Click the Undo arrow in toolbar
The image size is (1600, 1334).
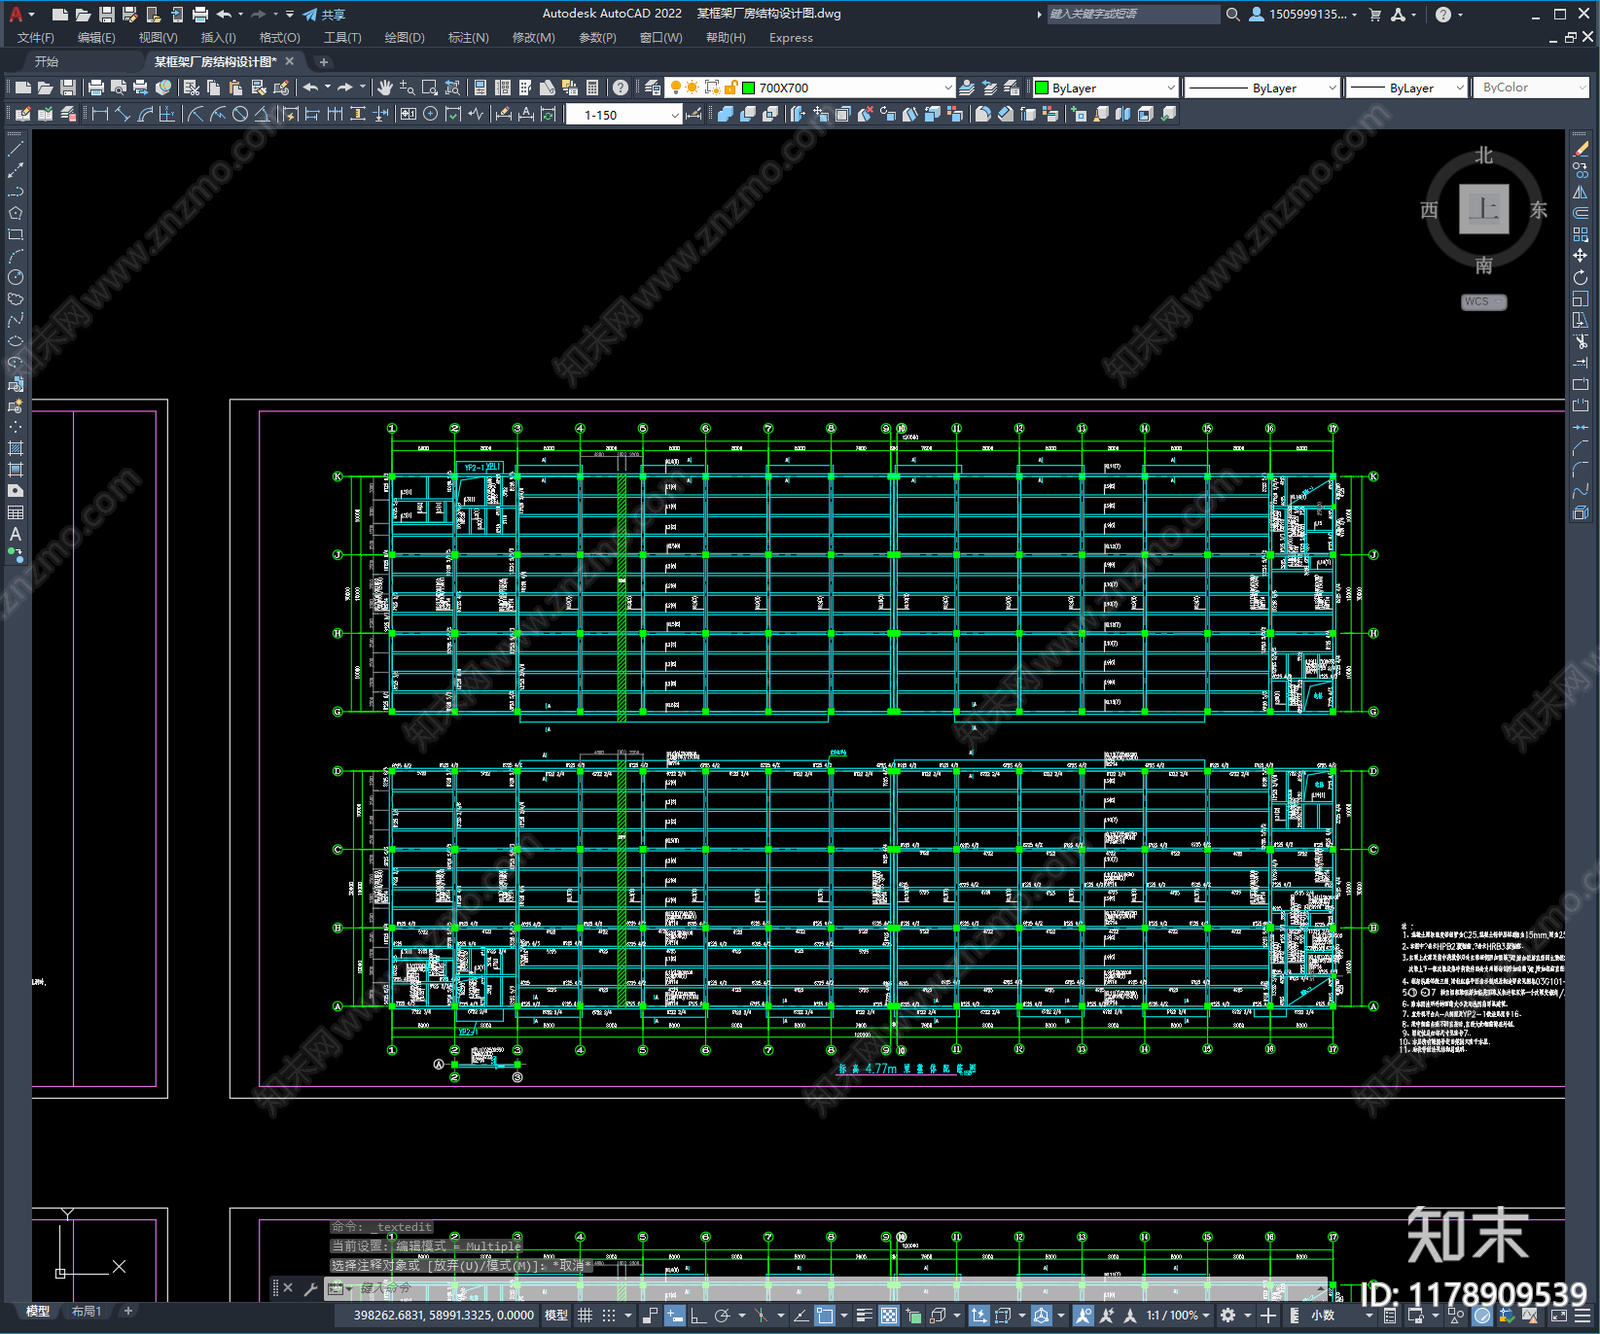[x=311, y=88]
